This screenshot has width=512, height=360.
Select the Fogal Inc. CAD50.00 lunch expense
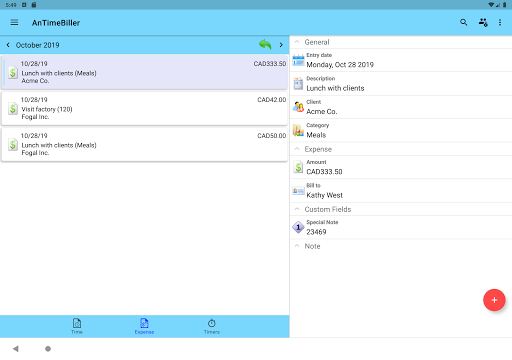tap(144, 144)
